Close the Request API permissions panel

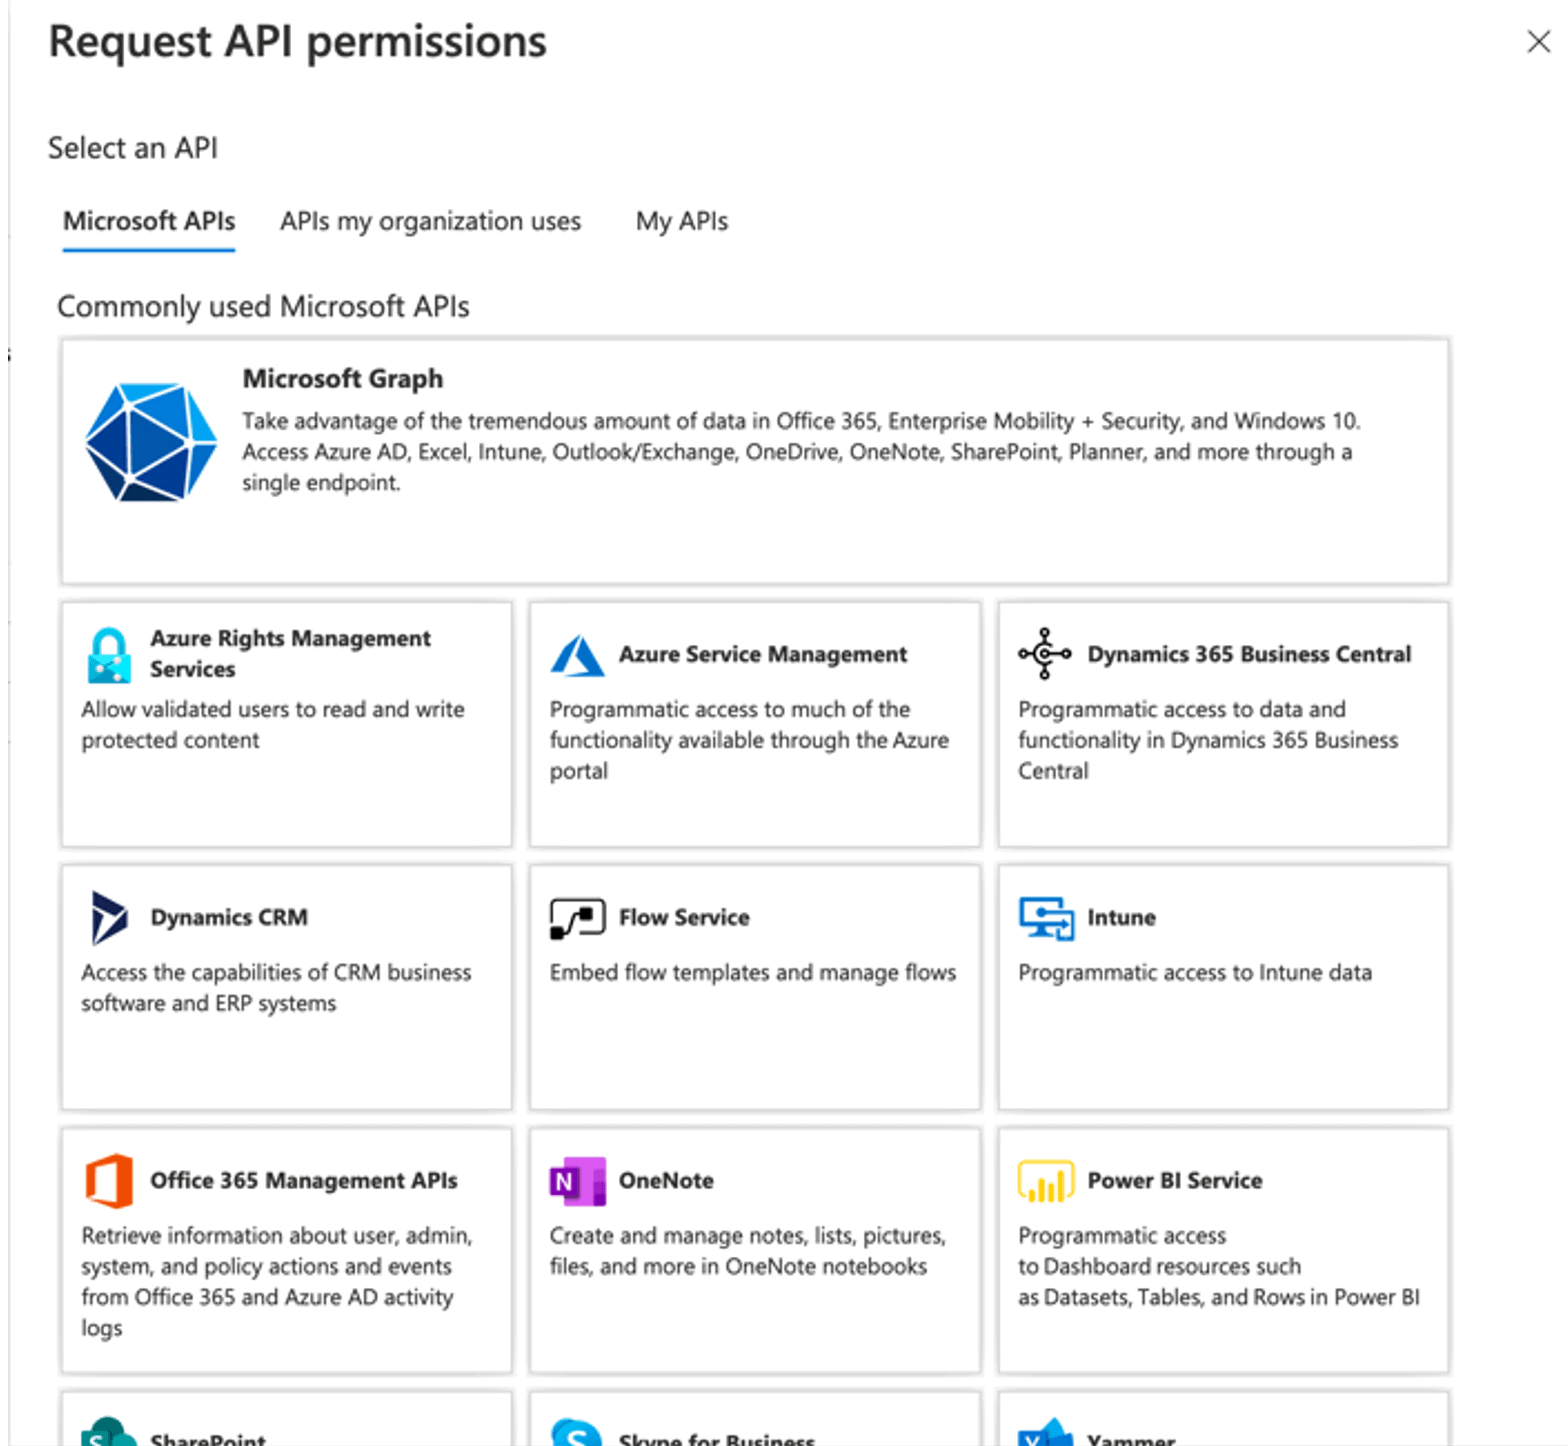point(1538,41)
